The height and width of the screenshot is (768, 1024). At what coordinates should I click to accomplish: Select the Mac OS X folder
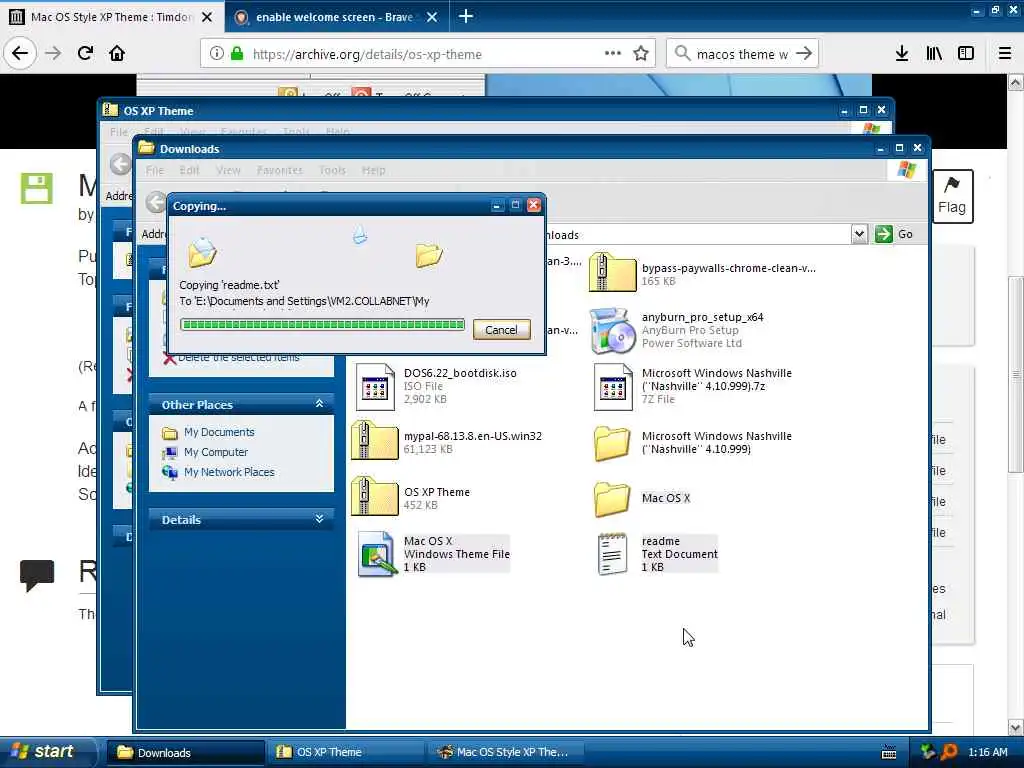tap(642, 498)
